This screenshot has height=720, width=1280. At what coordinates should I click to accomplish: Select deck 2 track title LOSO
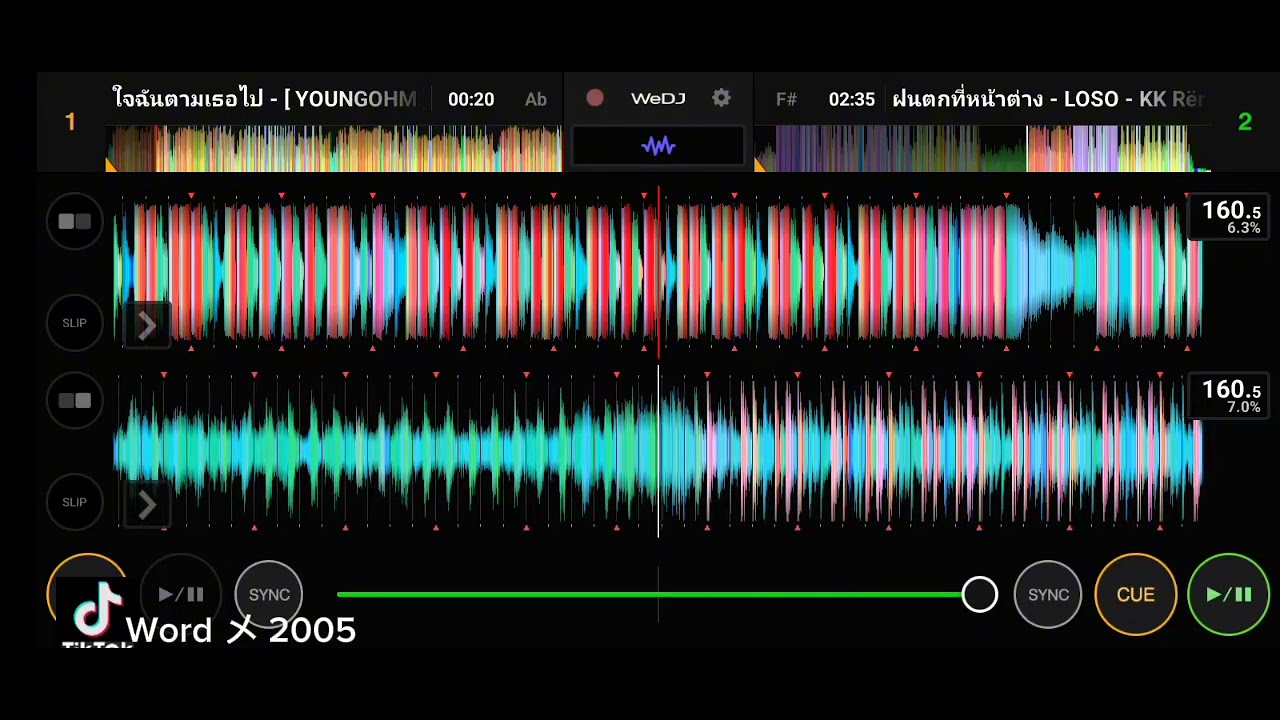(x=1048, y=99)
